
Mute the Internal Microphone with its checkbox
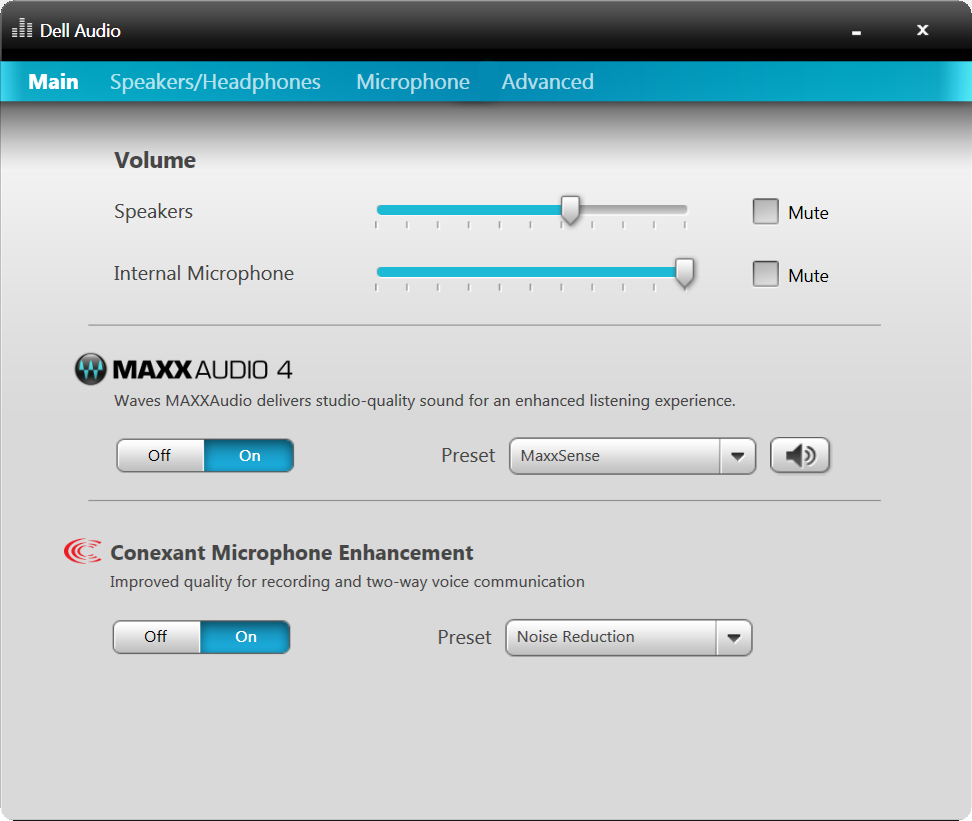pos(766,274)
